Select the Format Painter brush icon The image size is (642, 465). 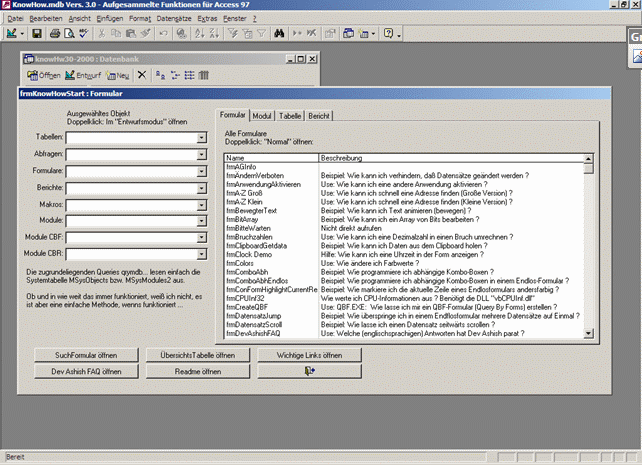[x=146, y=34]
